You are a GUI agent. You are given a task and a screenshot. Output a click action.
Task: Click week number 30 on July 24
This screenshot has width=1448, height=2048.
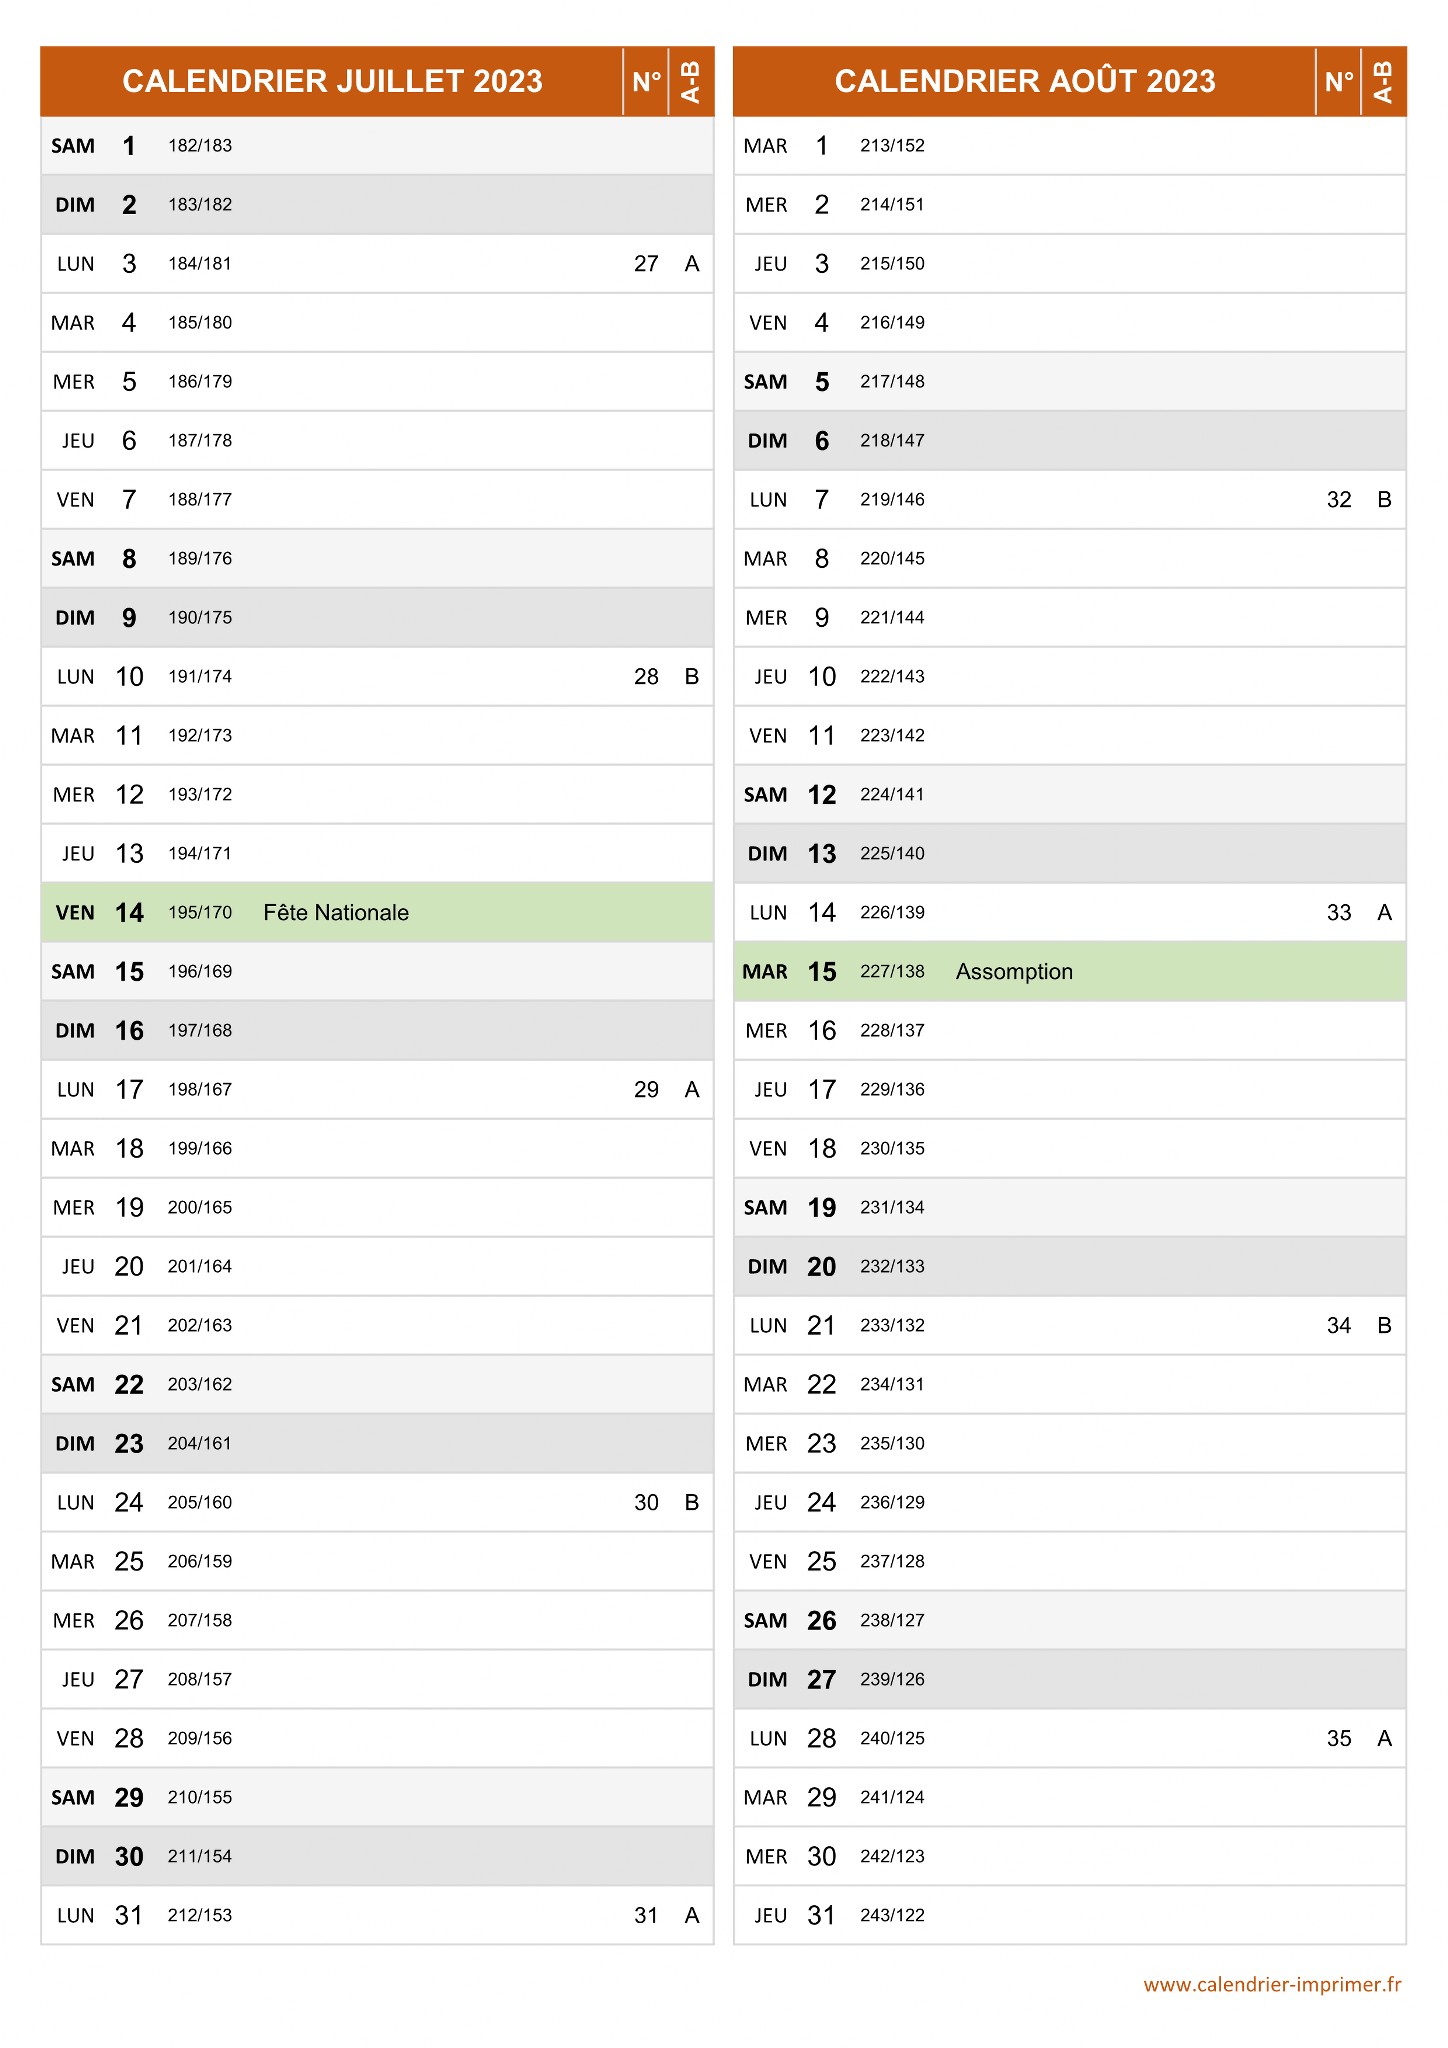click(646, 1502)
